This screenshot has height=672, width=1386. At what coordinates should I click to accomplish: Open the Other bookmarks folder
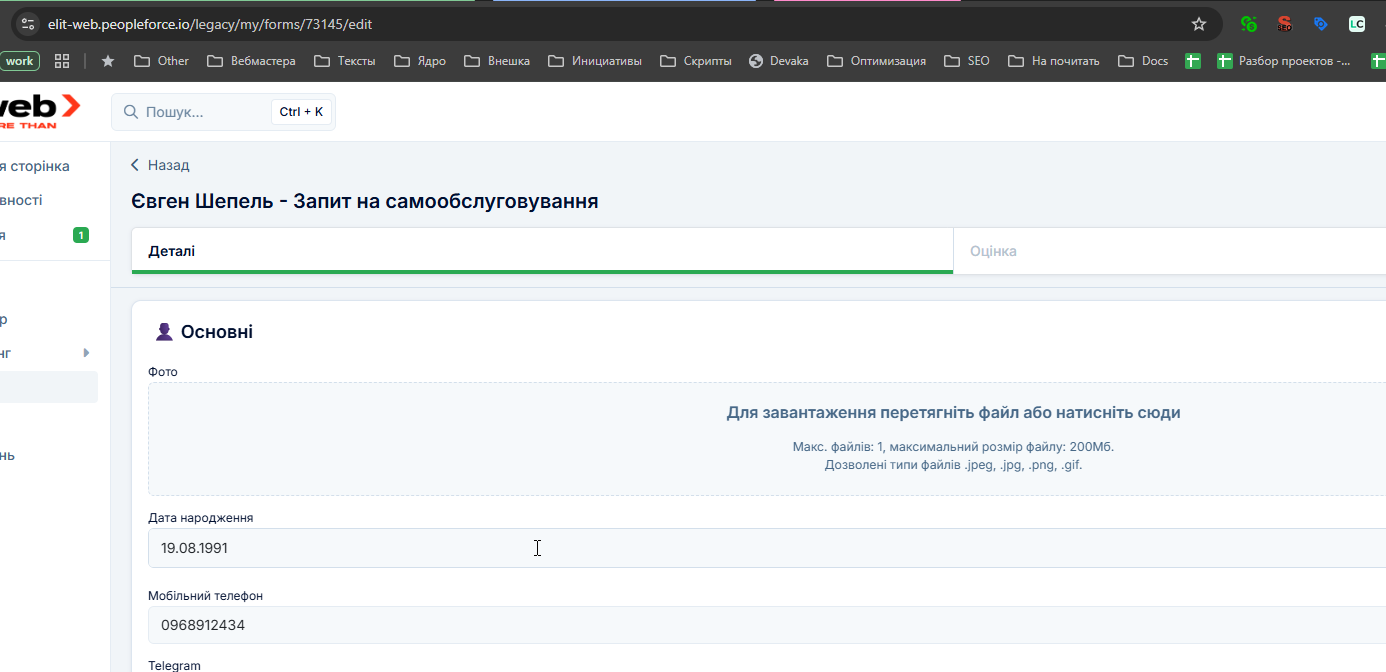161,61
